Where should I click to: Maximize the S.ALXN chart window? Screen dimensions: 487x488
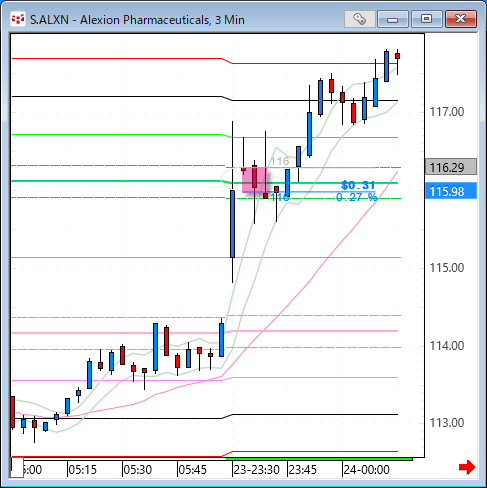point(426,19)
